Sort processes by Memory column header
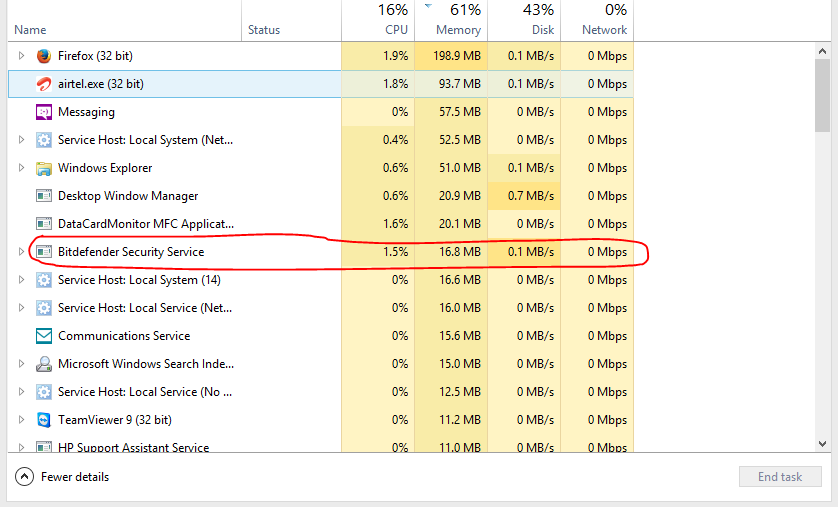The image size is (838, 507). click(451, 21)
